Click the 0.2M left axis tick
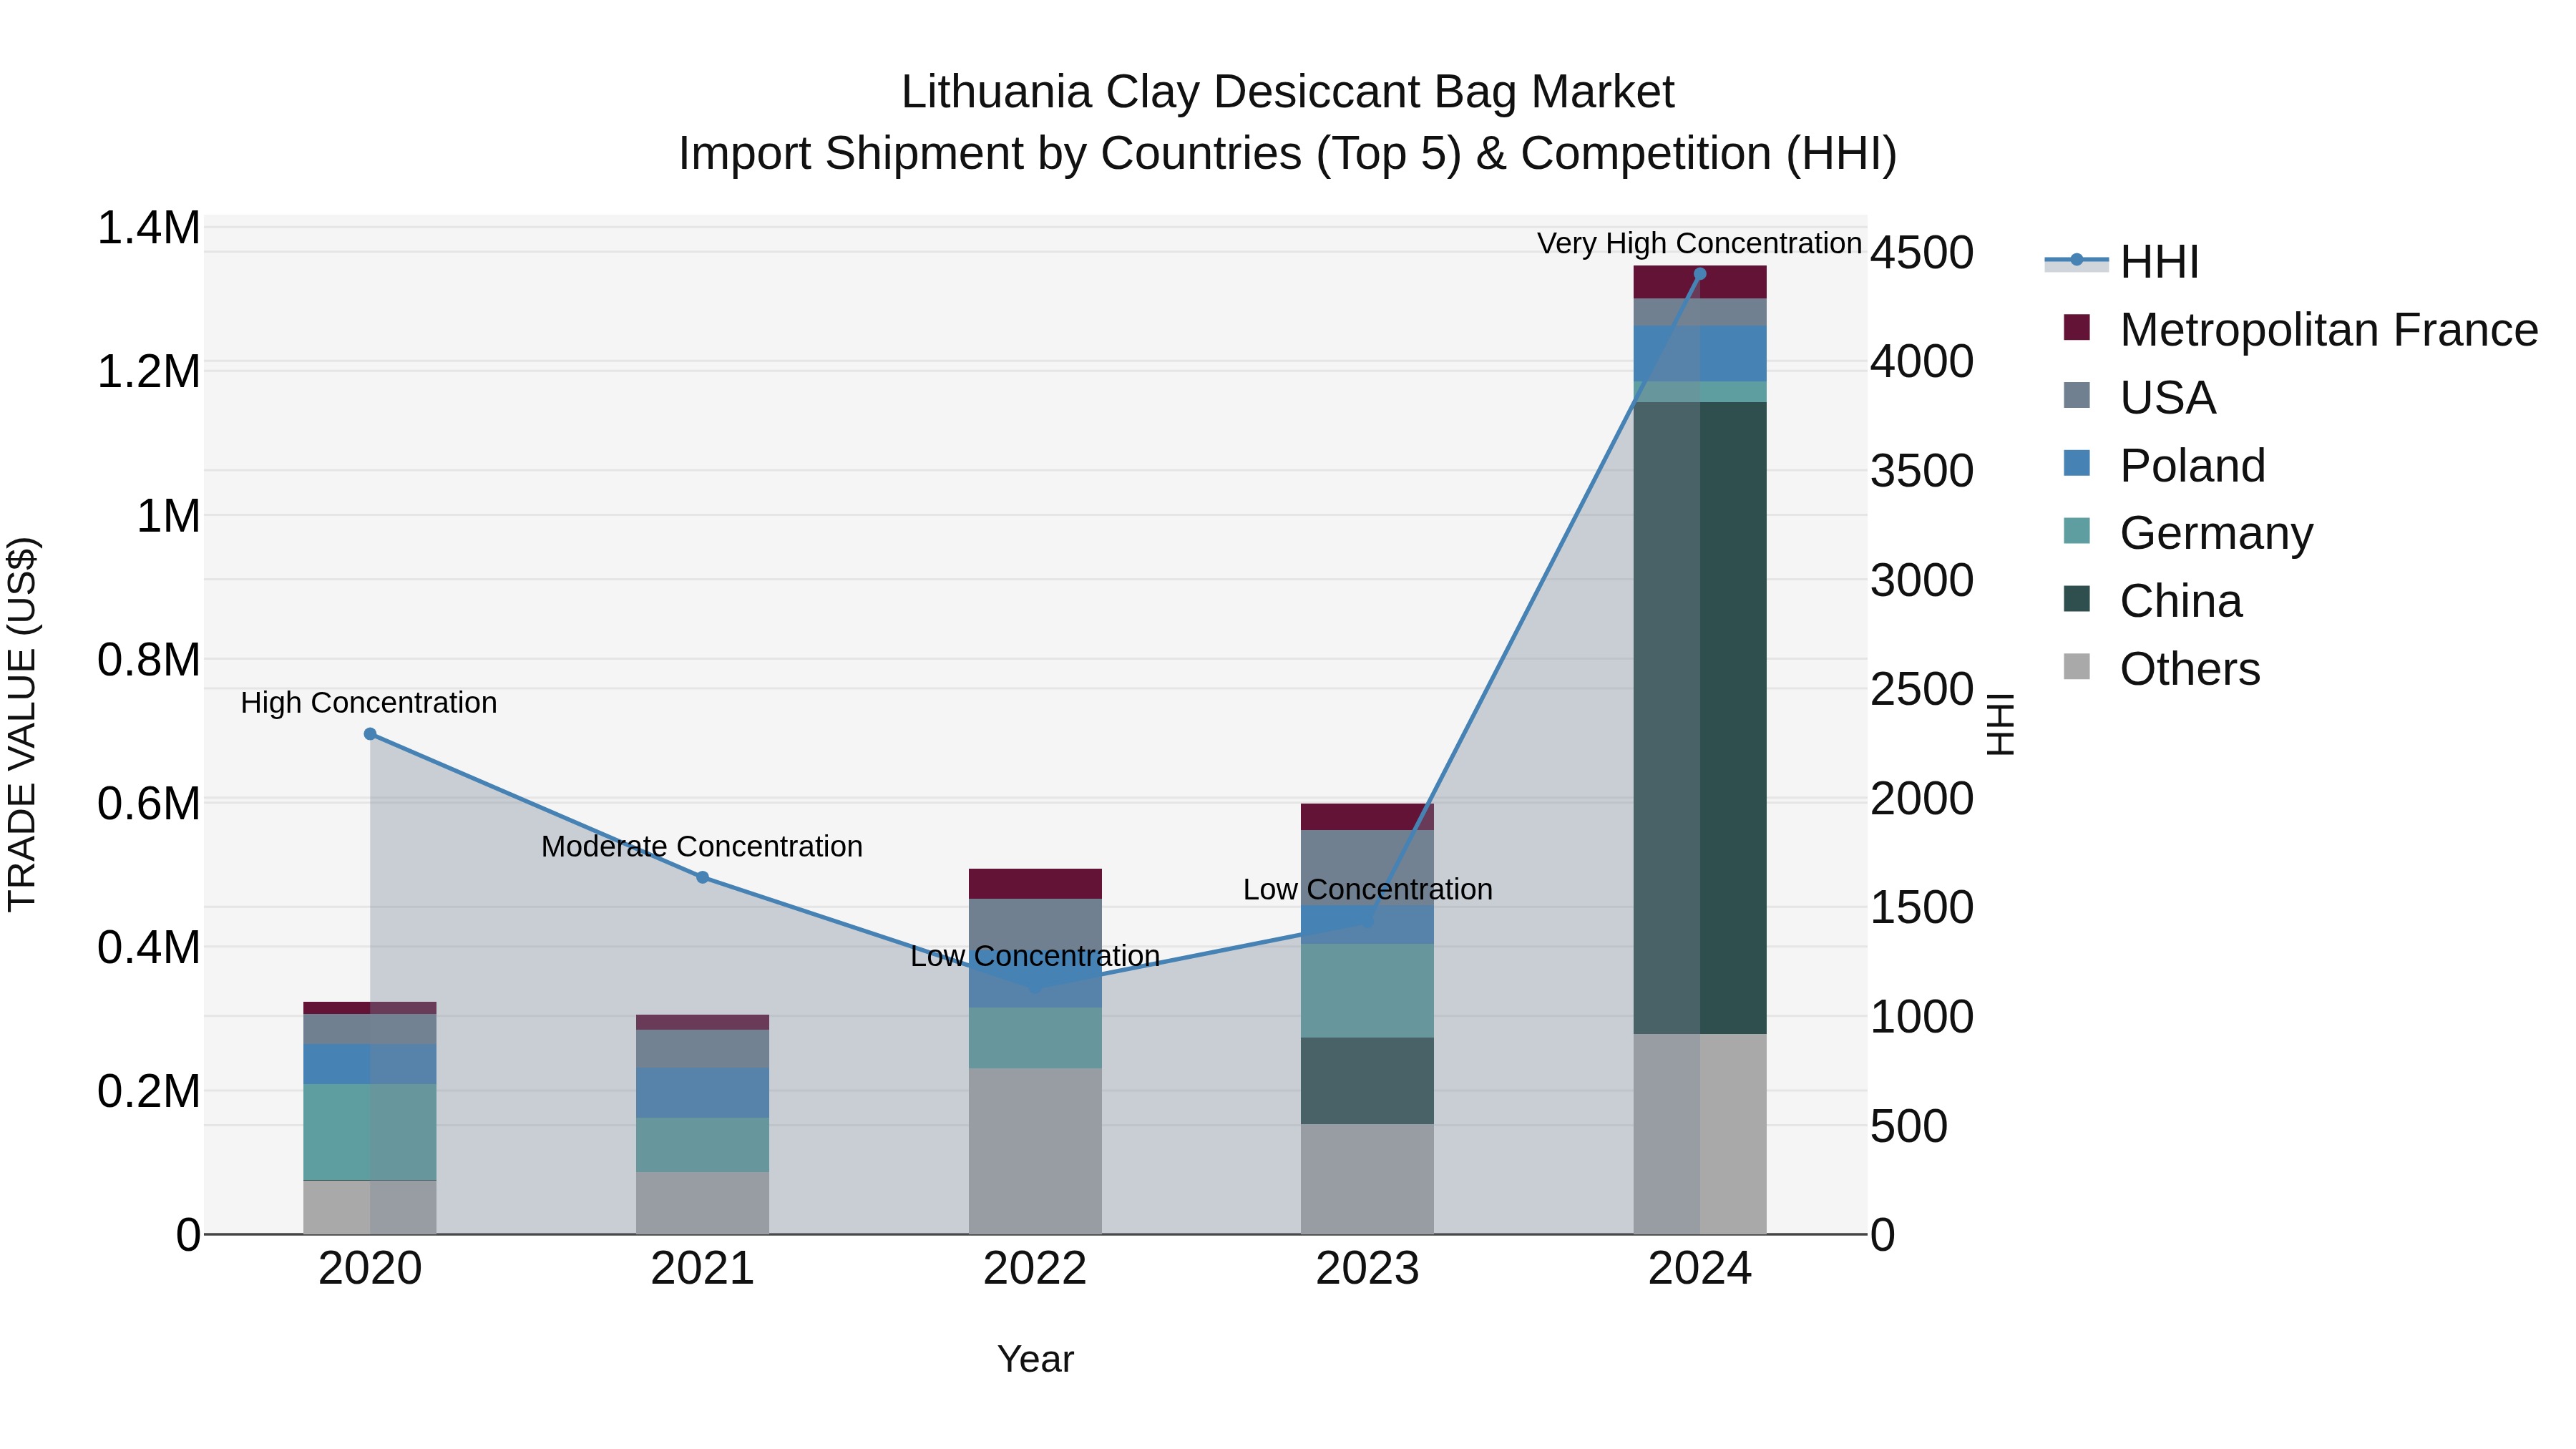2576x1449 pixels. coord(148,1091)
